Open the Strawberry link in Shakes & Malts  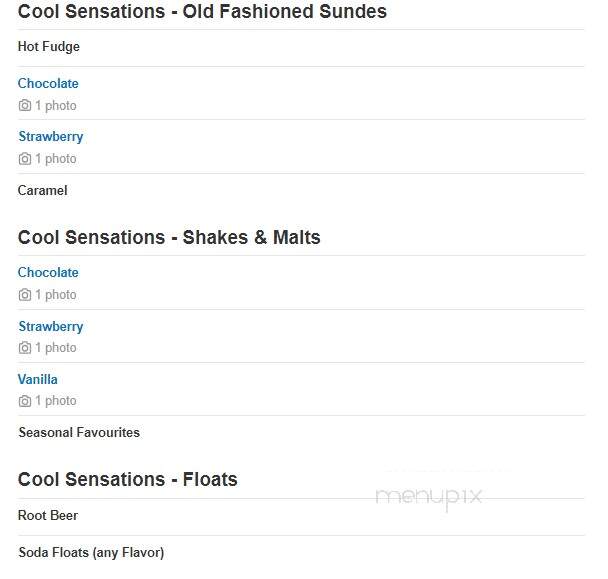pos(51,327)
